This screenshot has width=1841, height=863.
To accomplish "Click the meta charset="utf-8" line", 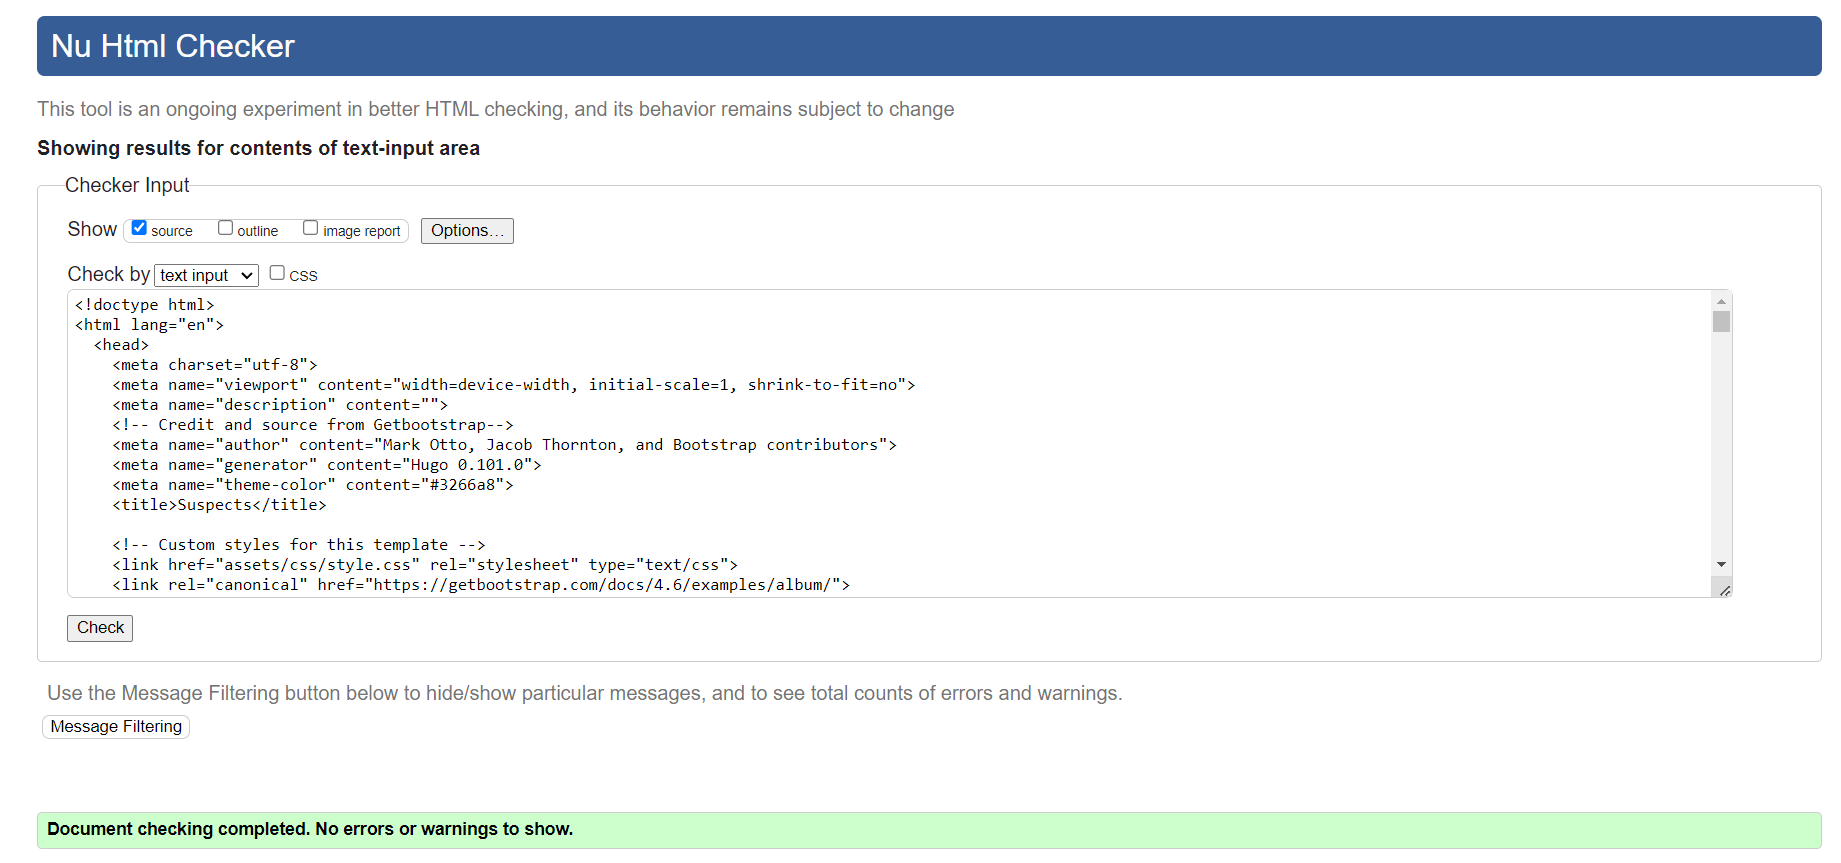I will (215, 365).
